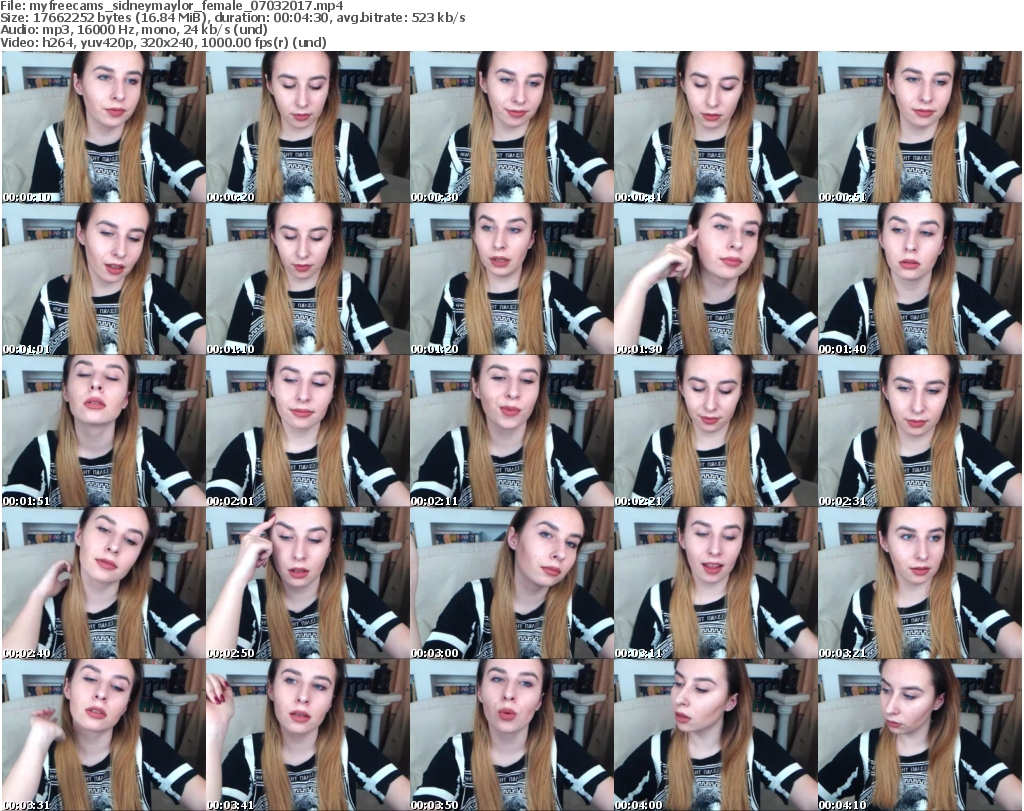Pick the frame marked 00:02:40

[x=103, y=583]
